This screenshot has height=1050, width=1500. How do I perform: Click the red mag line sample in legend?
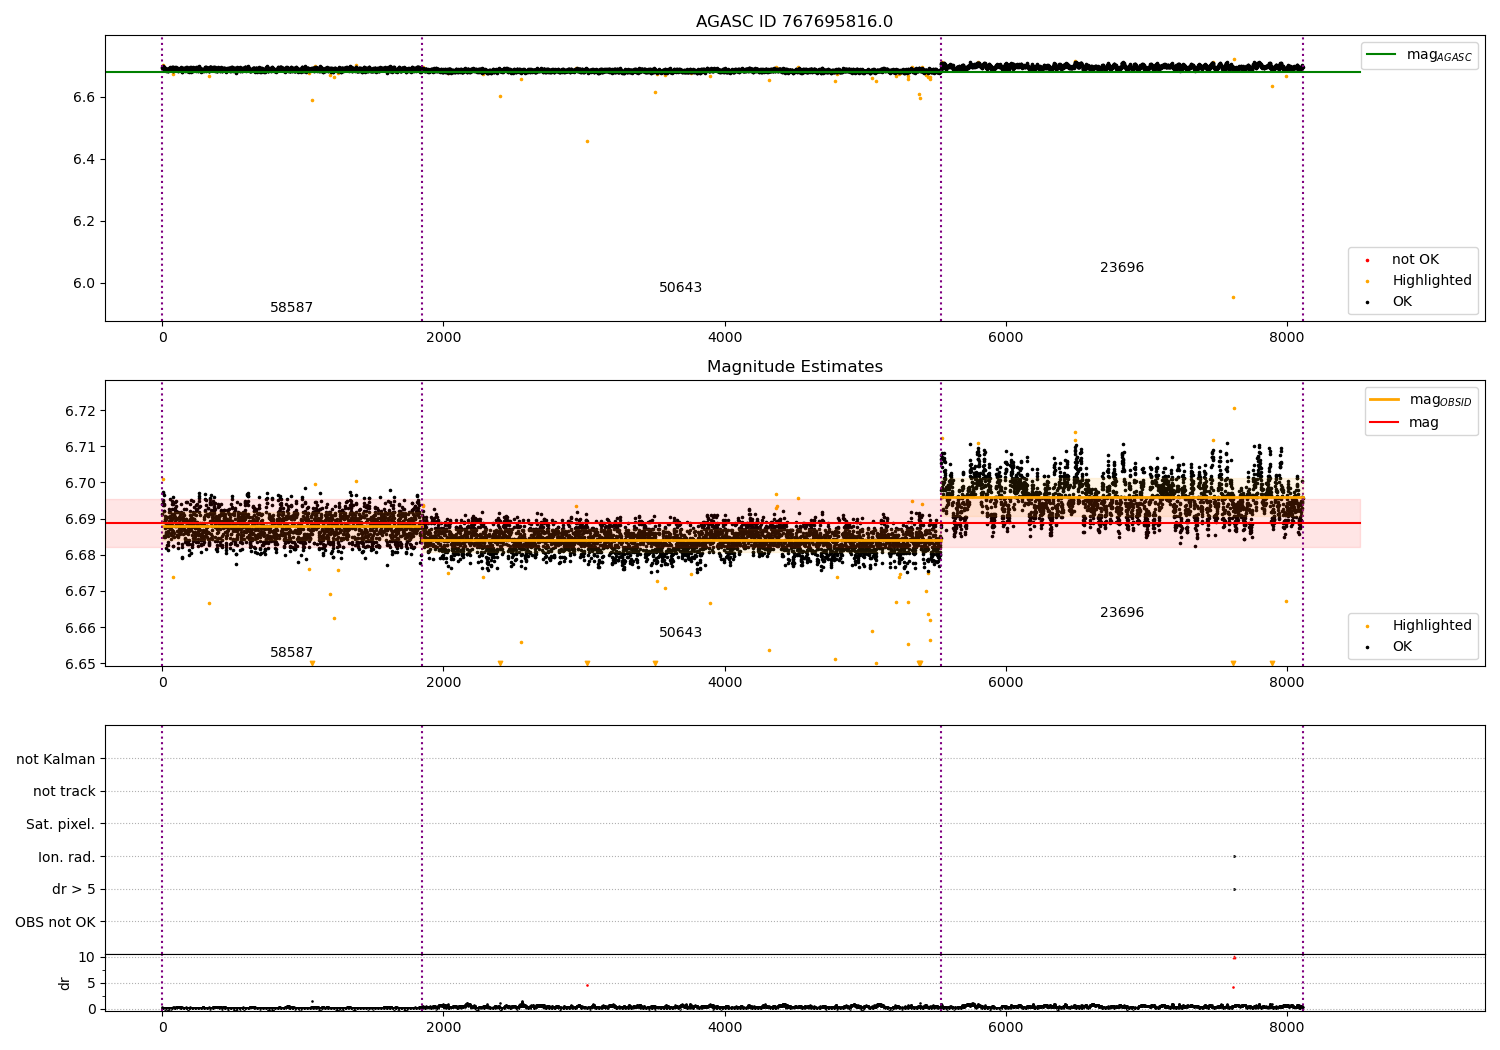point(1384,423)
